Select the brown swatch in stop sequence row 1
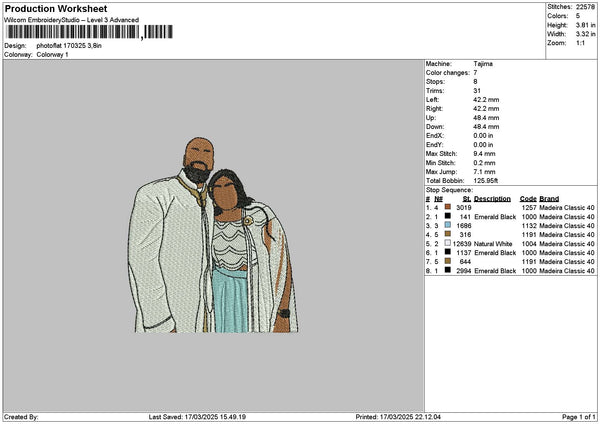The width and height of the screenshot is (600, 424). (447, 207)
